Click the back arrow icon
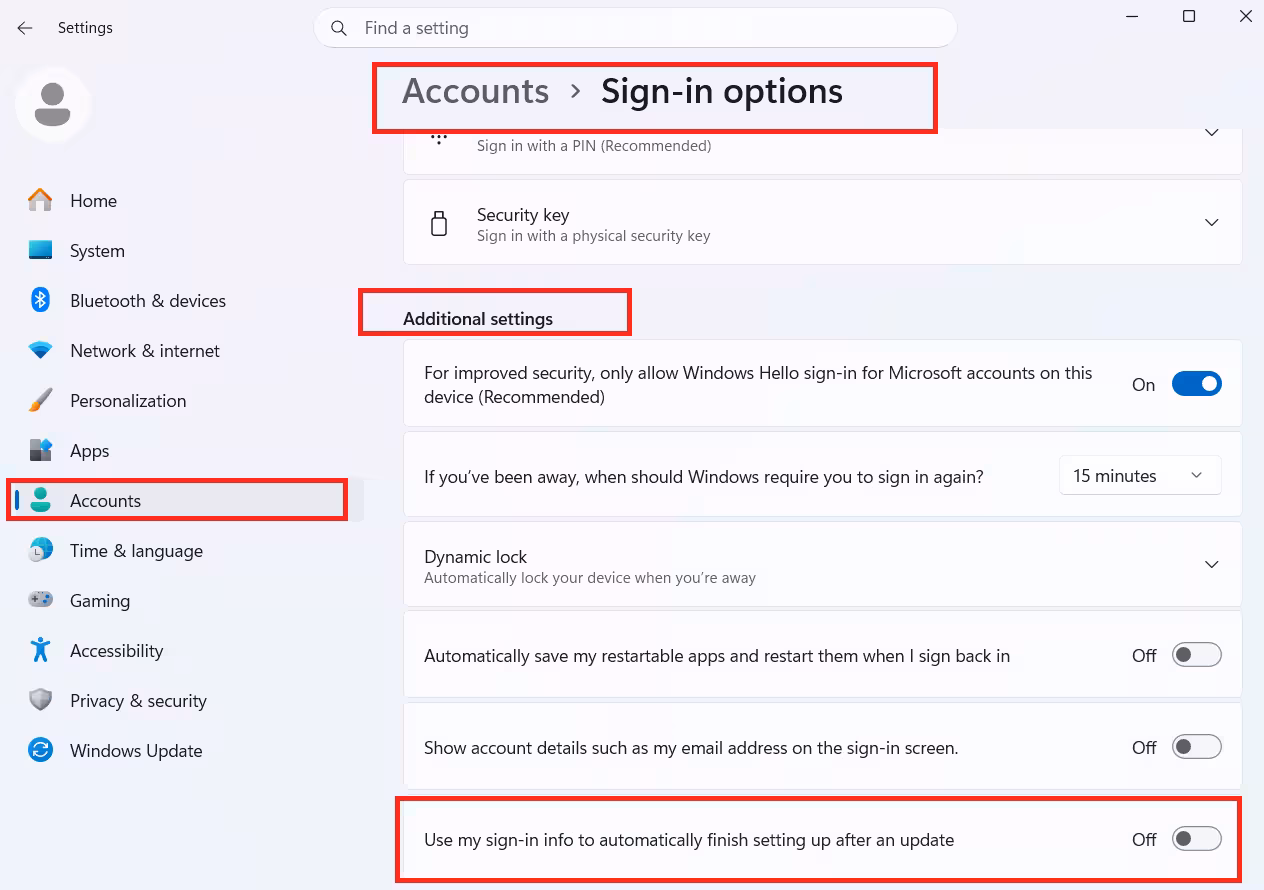This screenshot has width=1264, height=890. (25, 28)
